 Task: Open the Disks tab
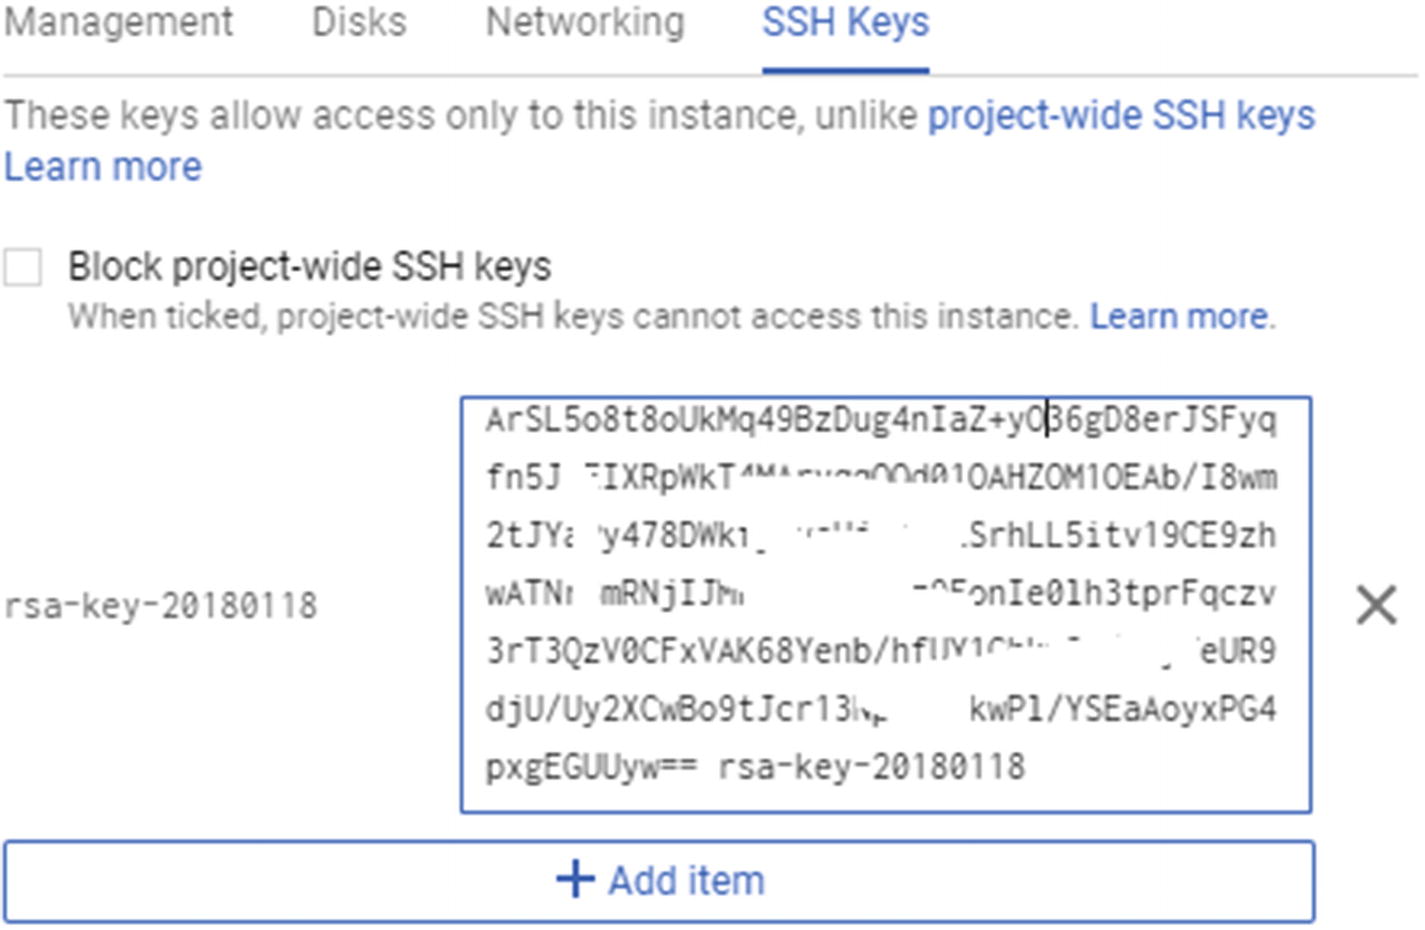click(359, 22)
